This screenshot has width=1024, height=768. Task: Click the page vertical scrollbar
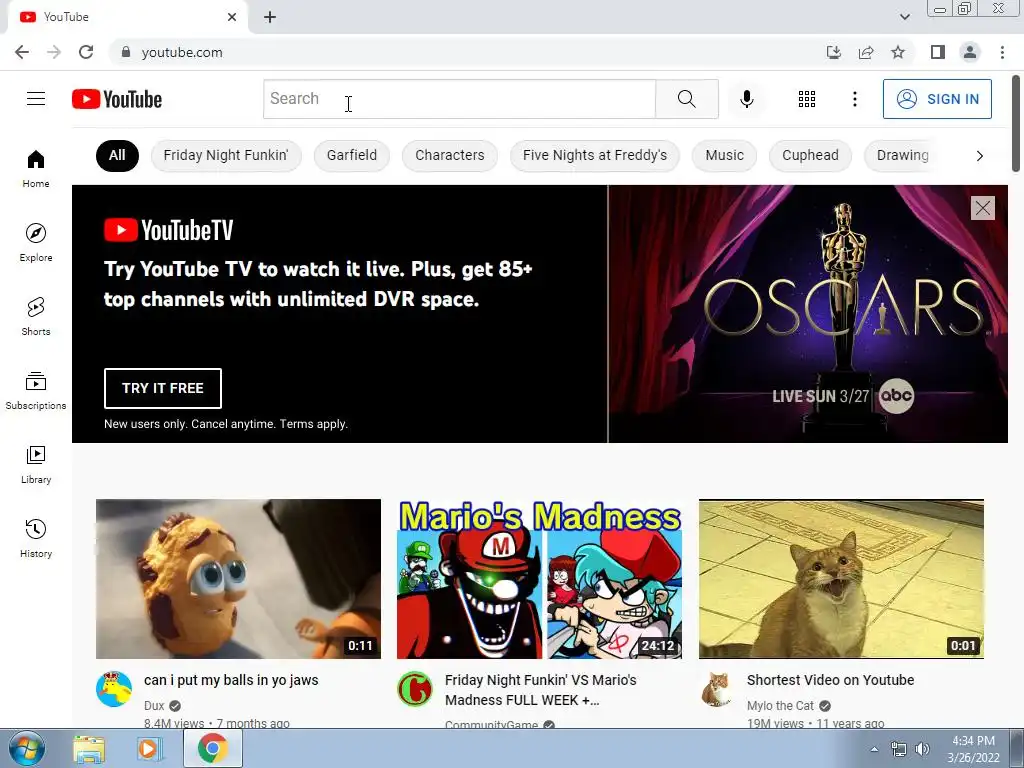[1016, 124]
